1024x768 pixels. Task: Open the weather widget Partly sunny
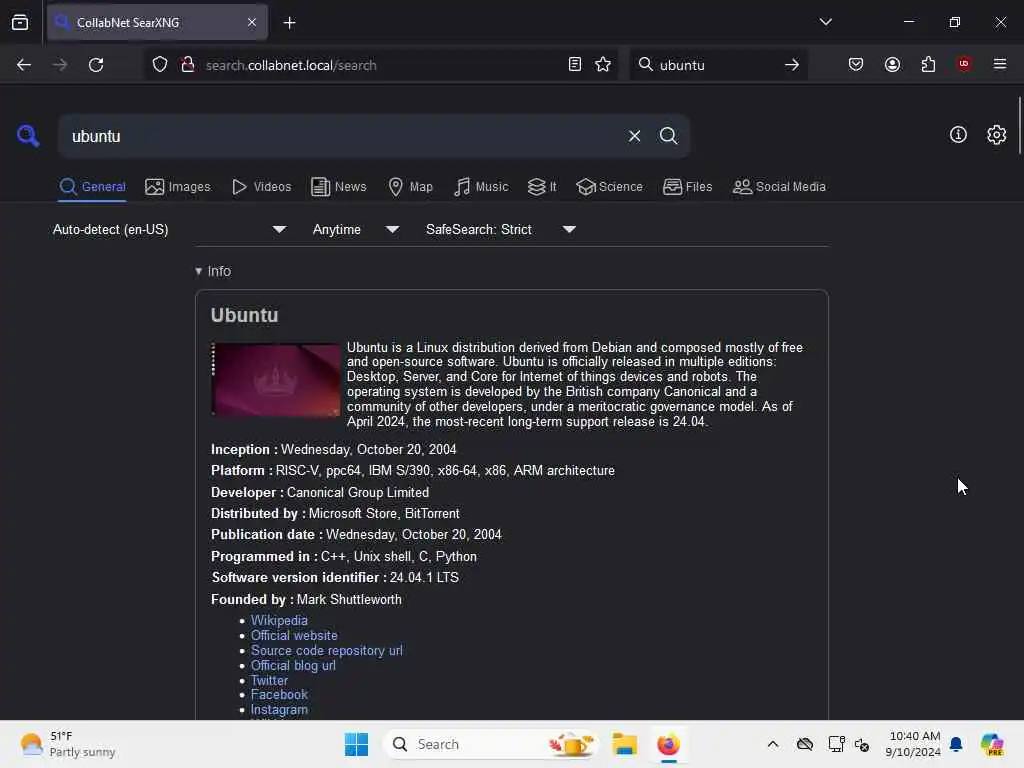[67, 744]
